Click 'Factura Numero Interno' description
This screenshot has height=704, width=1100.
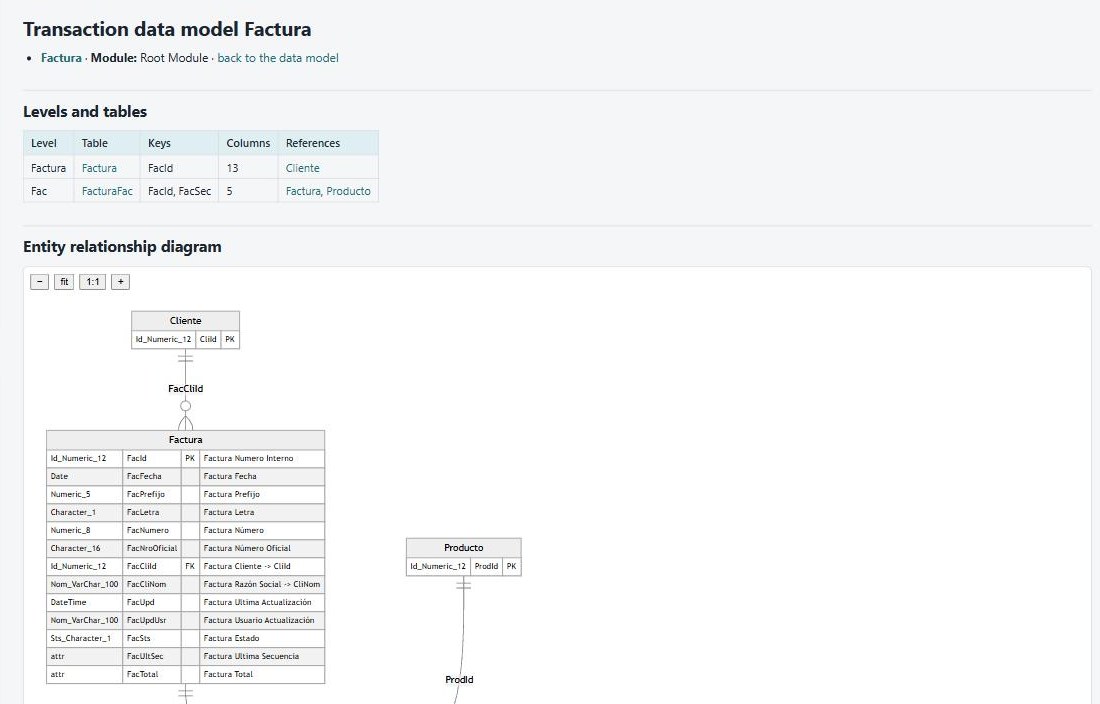(x=248, y=459)
